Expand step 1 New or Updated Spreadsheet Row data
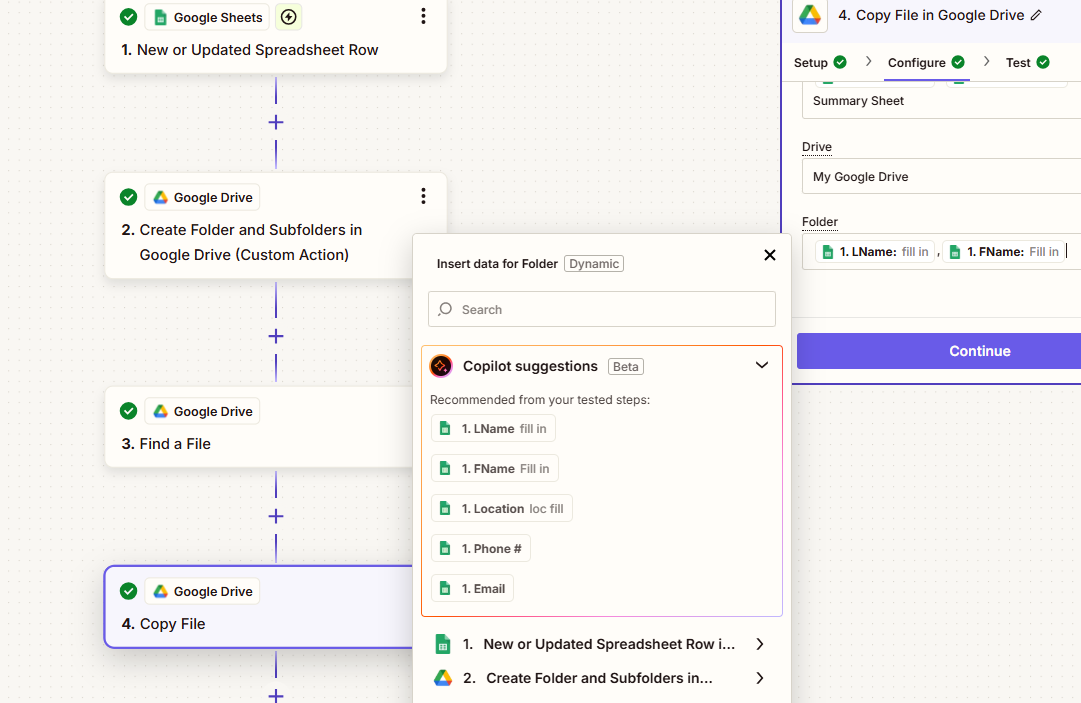Screen dimensions: 1081x703 (600, 644)
